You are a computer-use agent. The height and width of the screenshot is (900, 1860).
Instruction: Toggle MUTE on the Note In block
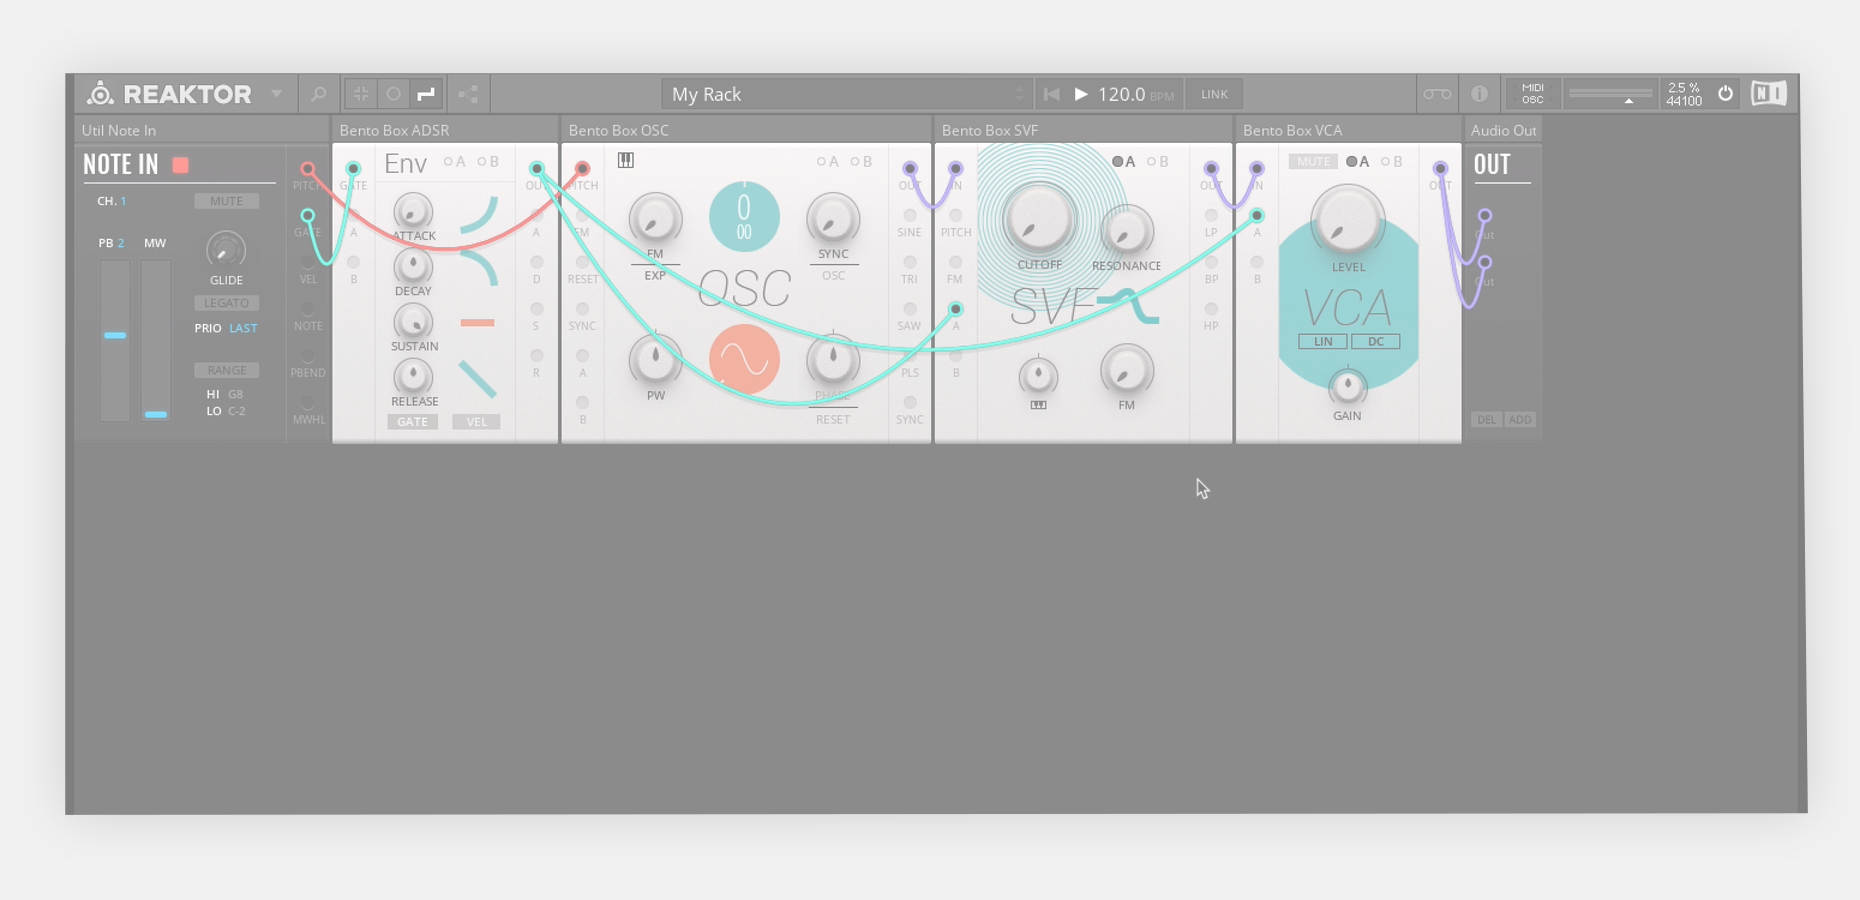[226, 201]
